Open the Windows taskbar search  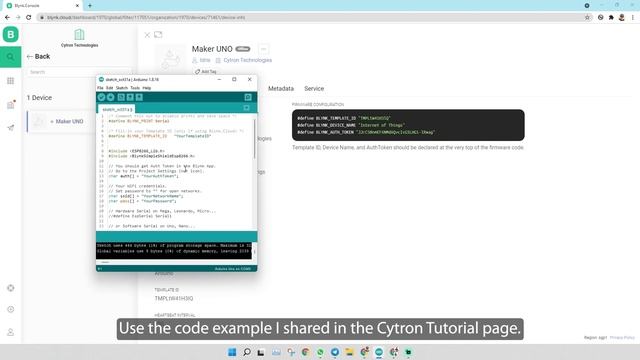coord(247,352)
